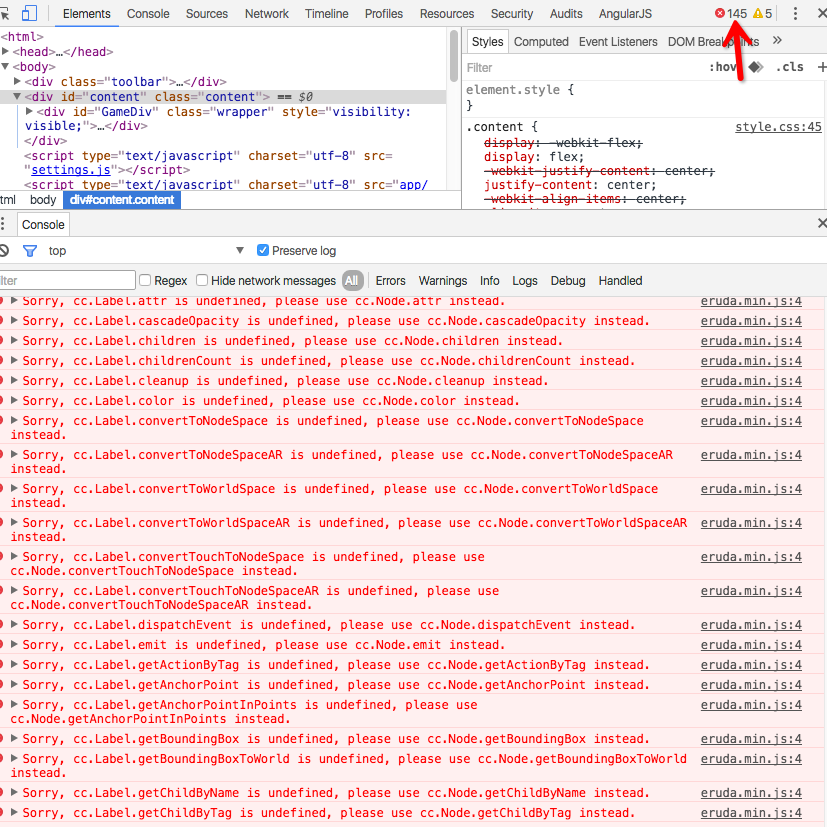Toggle the console filter funnel icon
This screenshot has width=827, height=827.
pyautogui.click(x=30, y=251)
